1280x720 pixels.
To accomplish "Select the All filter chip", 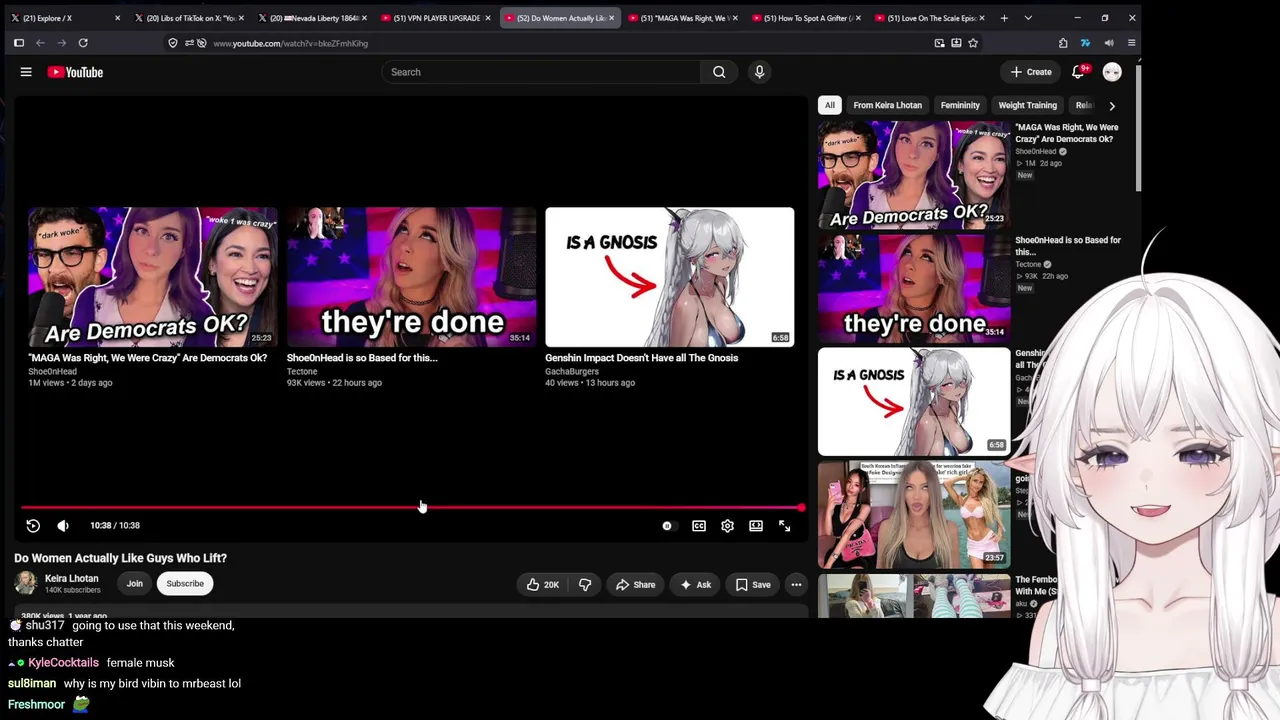I will pyautogui.click(x=829, y=105).
